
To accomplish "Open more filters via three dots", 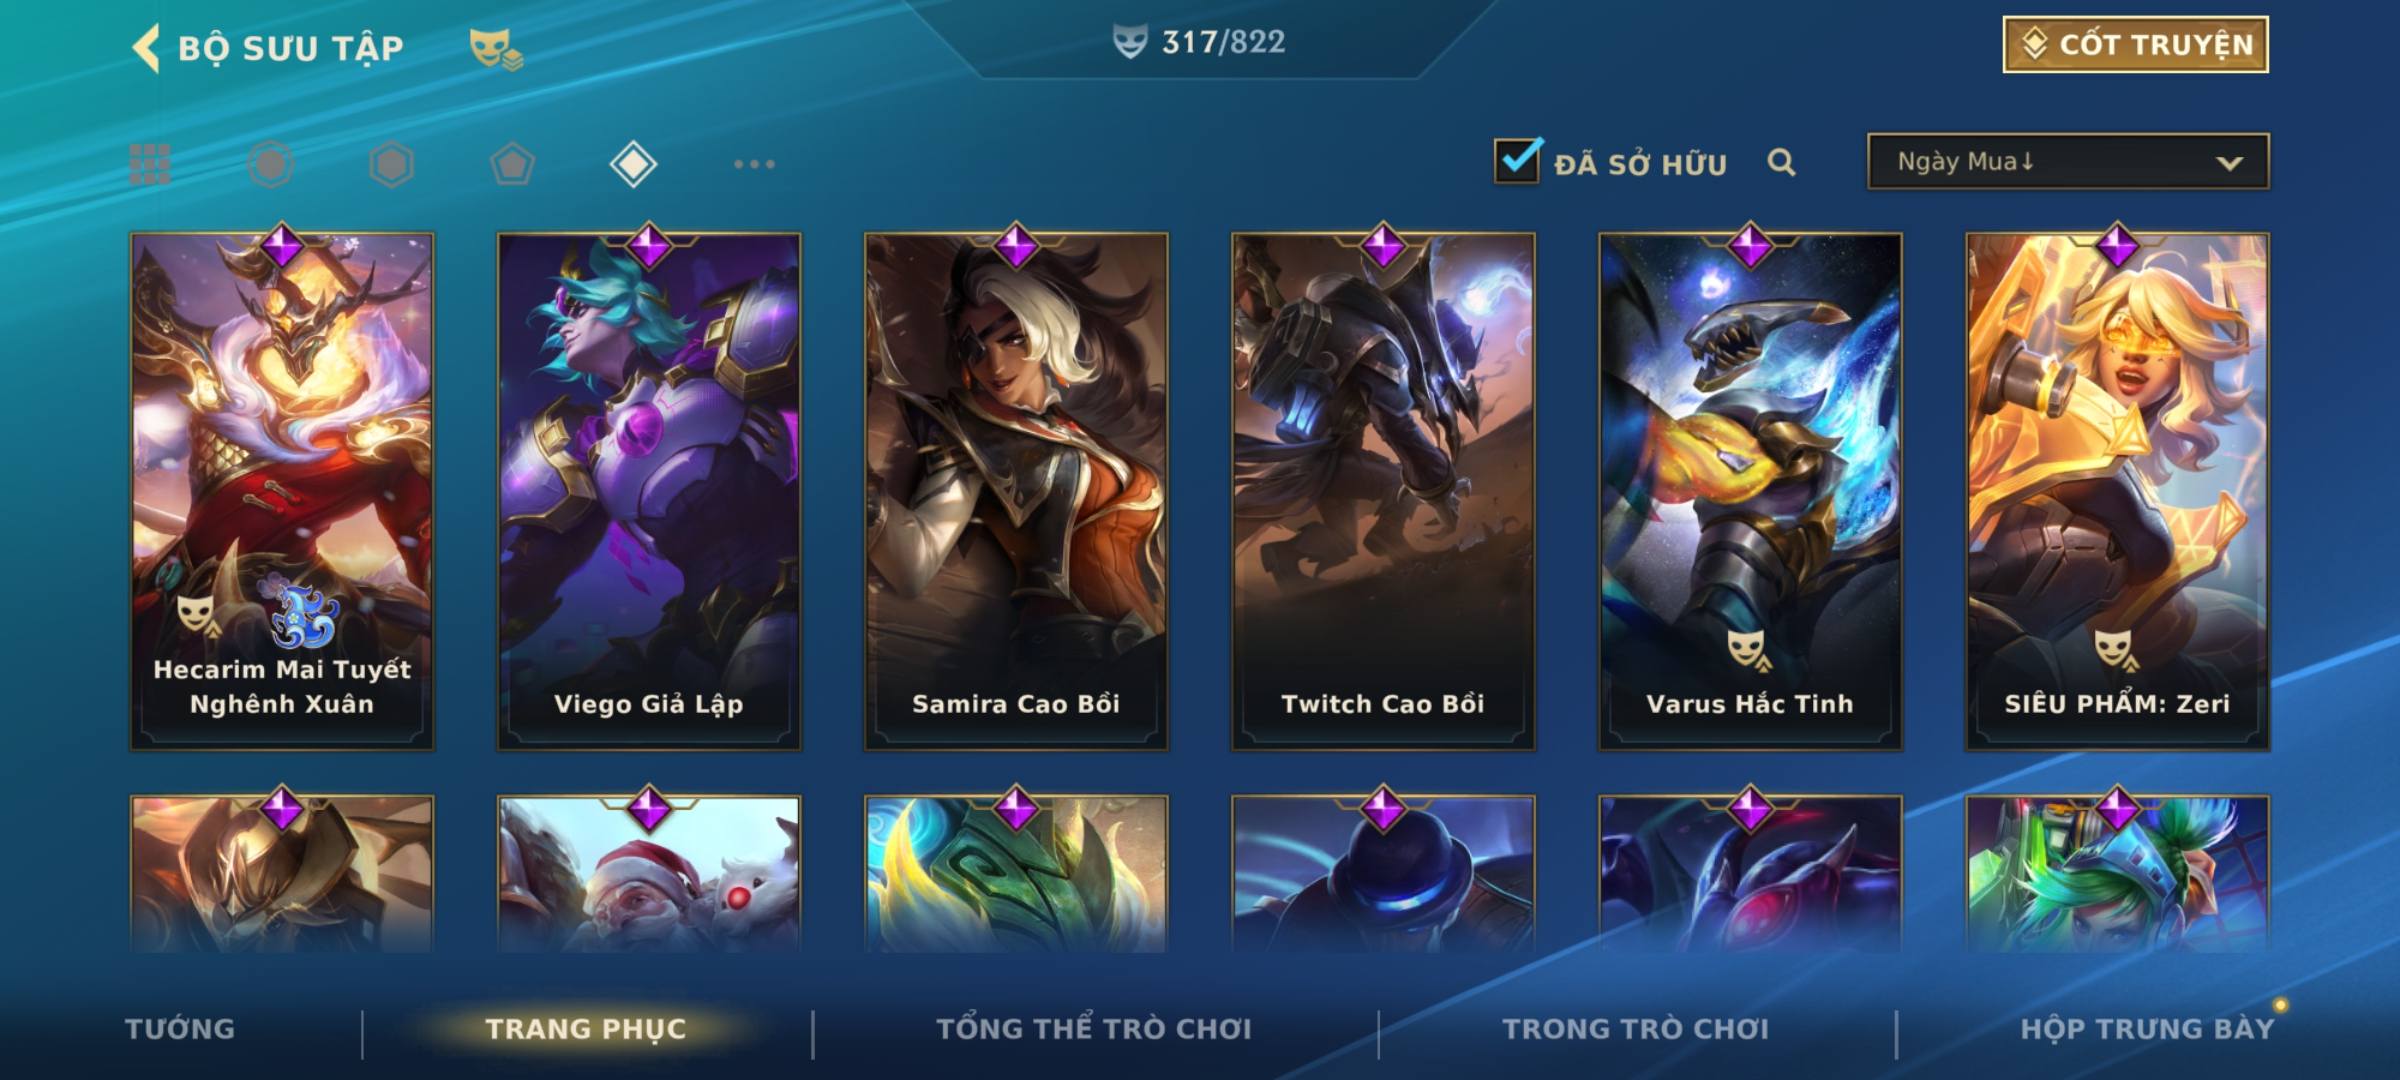I will (754, 164).
